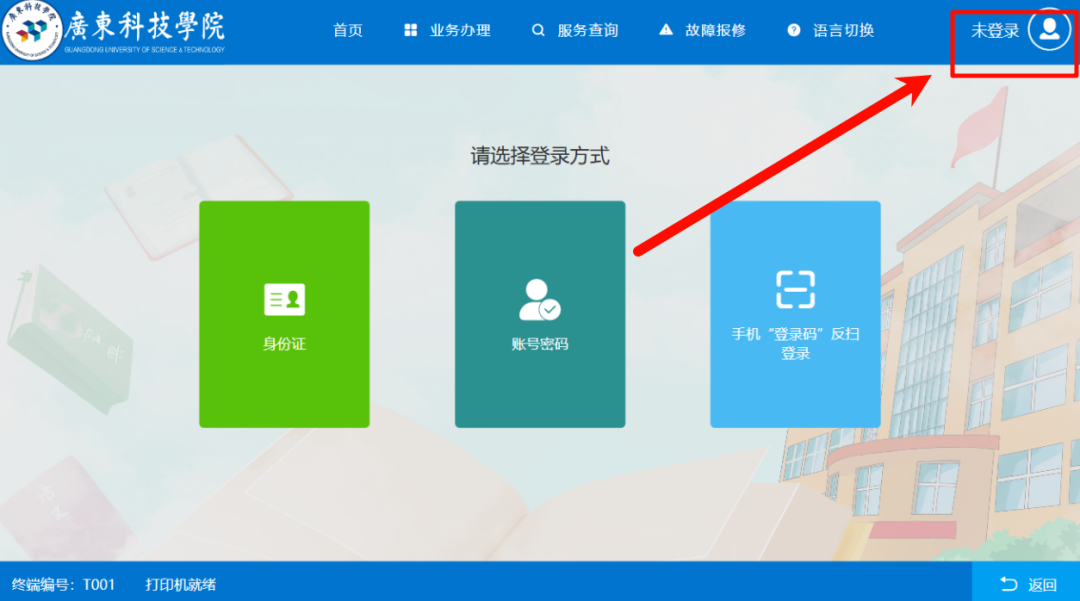The image size is (1080, 601).
Task: Select the 故障报修 menu item
Action: (716, 30)
